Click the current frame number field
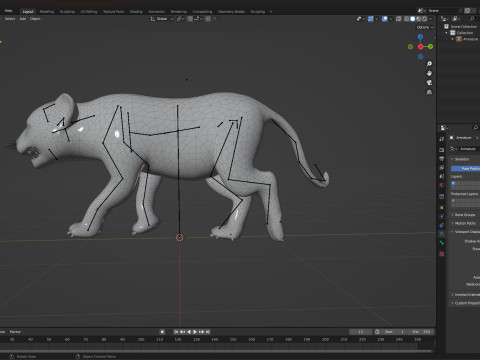This screenshot has height=360, width=480. tap(360, 332)
